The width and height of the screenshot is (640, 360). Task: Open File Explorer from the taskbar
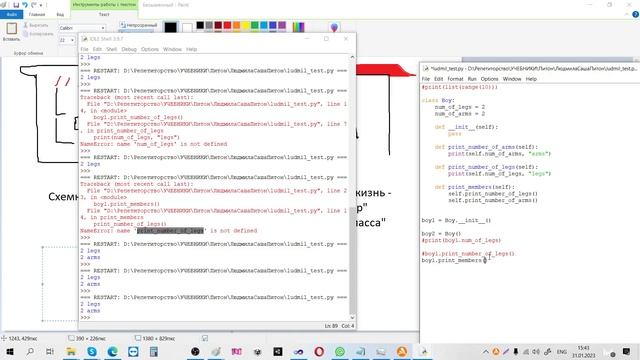coord(71,351)
